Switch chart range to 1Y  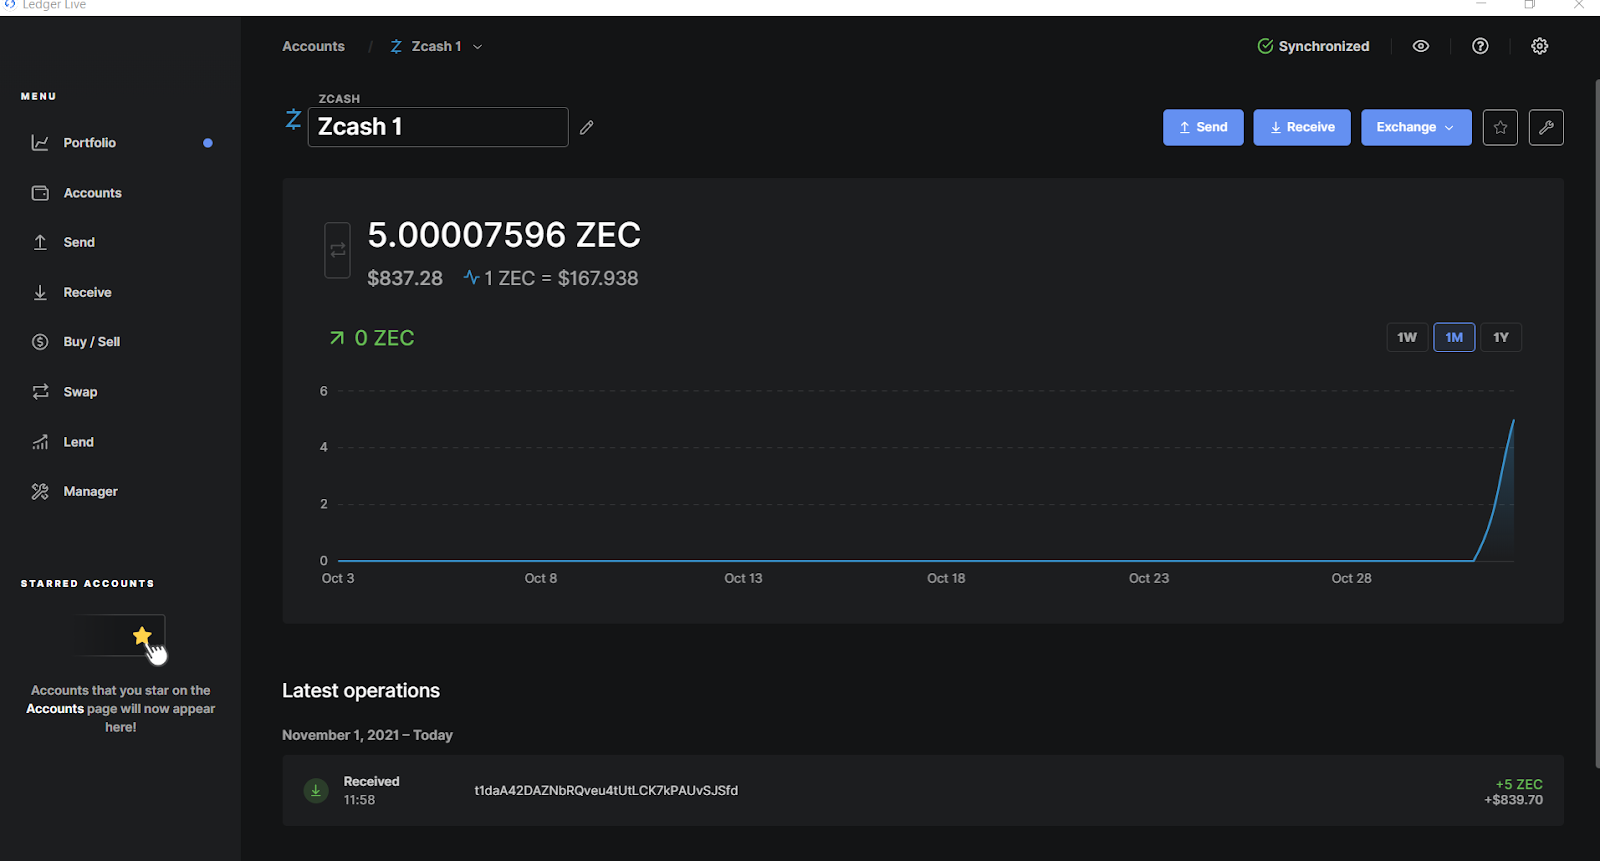(1500, 337)
